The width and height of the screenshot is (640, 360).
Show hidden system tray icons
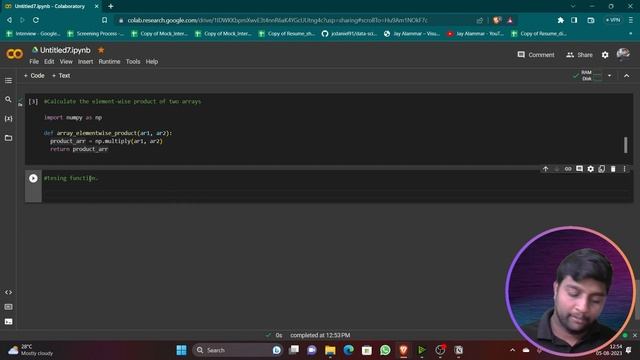[x=513, y=350]
